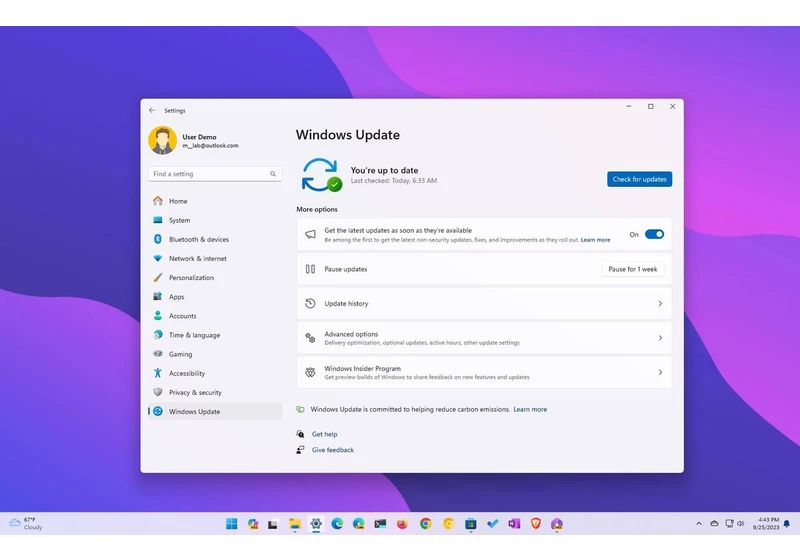This screenshot has width=800, height=560.
Task: Open clock and date 9/25/2023
Action: [x=766, y=524]
